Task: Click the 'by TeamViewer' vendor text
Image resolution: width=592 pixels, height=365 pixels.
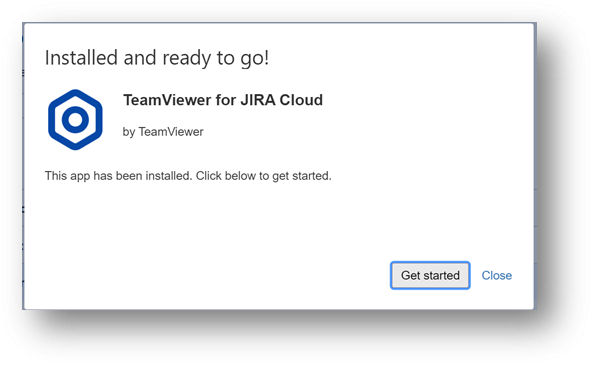Action: click(163, 132)
